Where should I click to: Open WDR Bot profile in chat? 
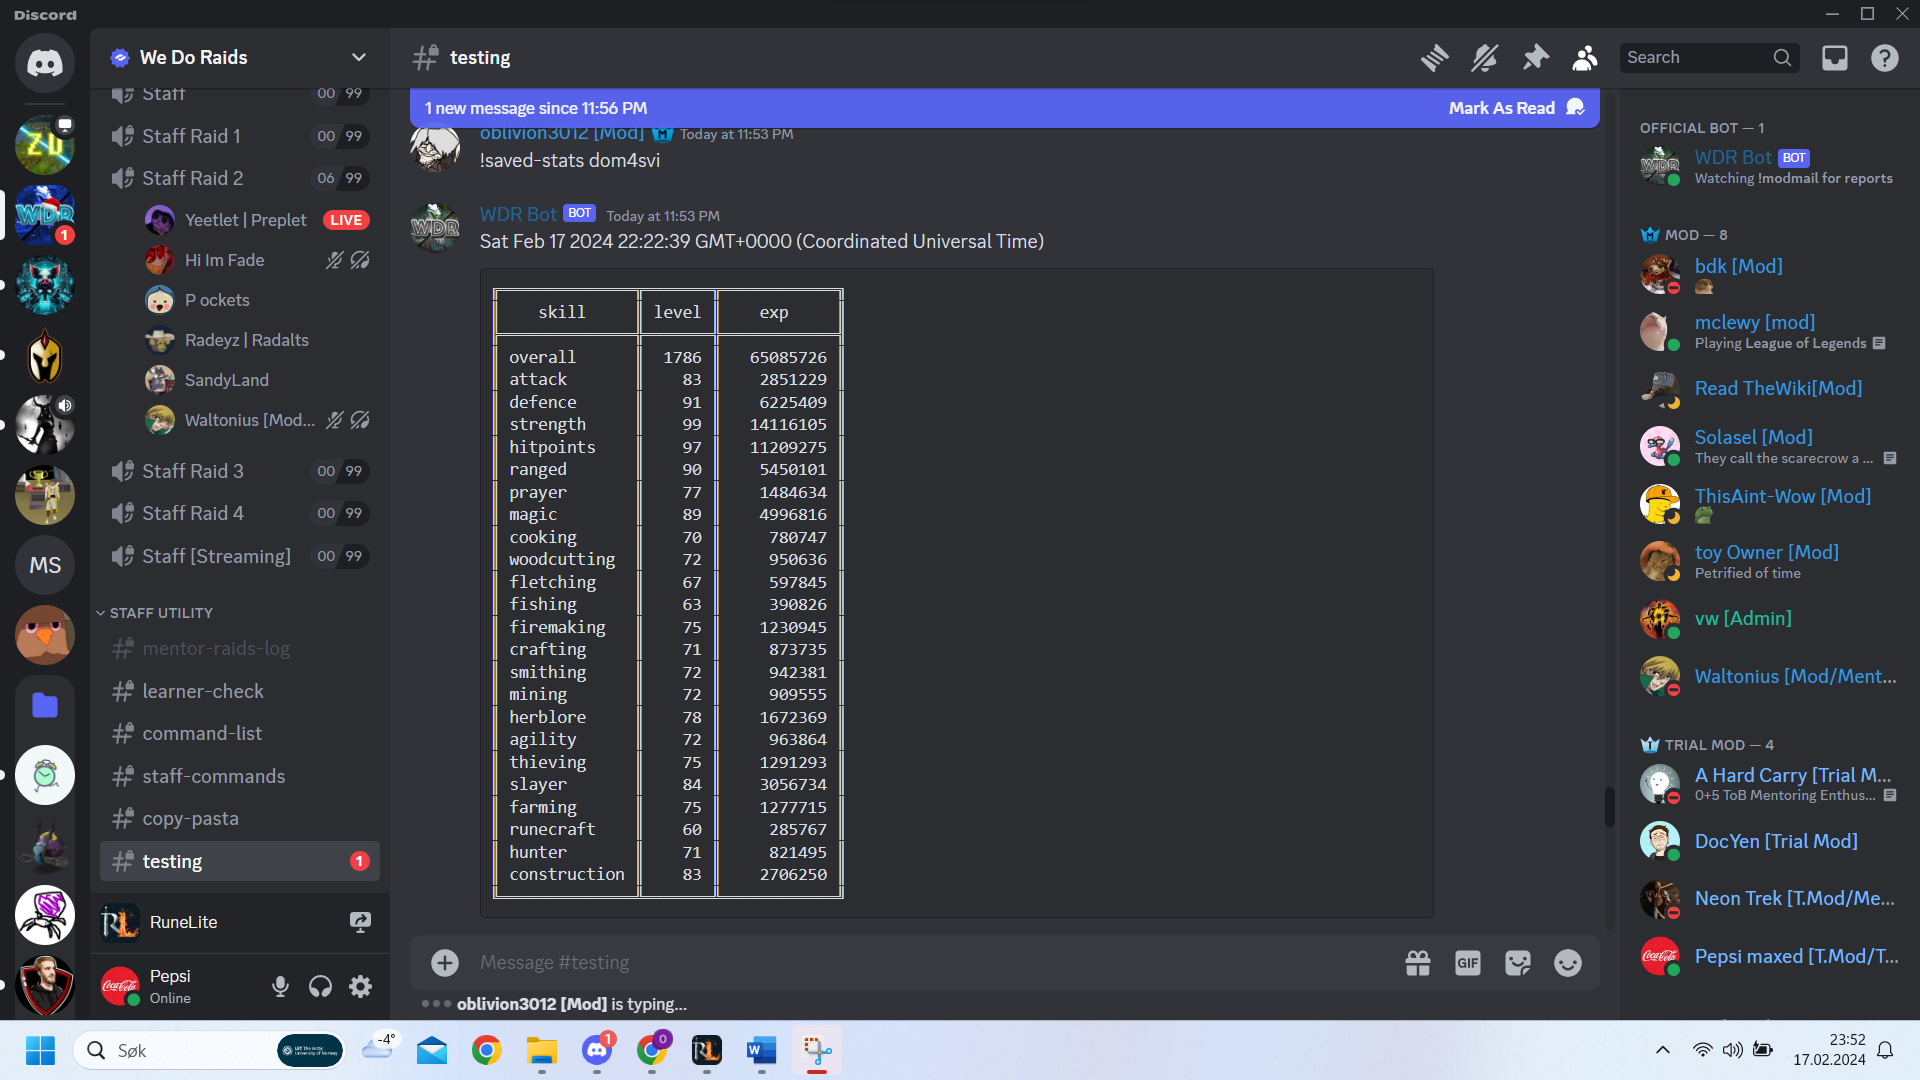tap(518, 214)
